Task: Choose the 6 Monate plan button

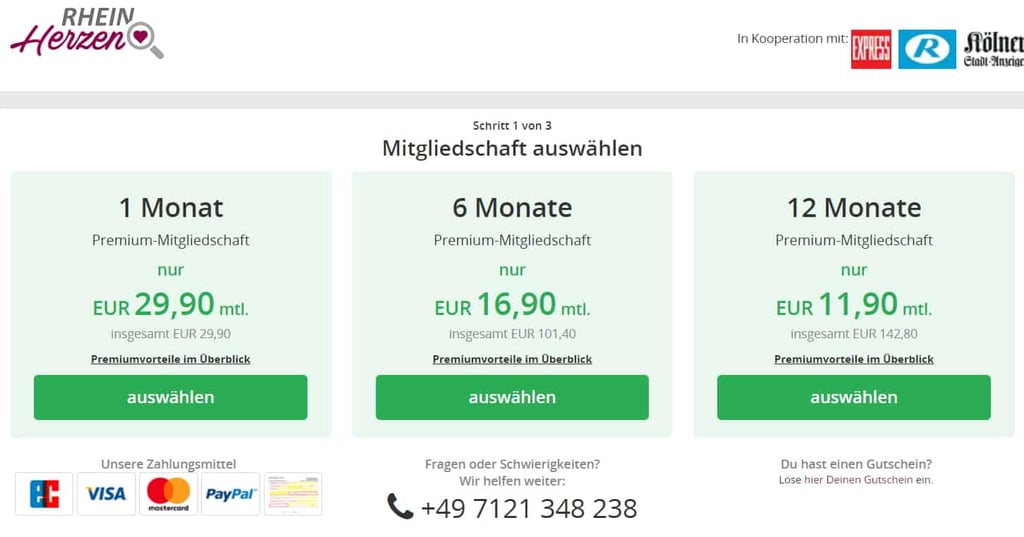Action: [512, 397]
